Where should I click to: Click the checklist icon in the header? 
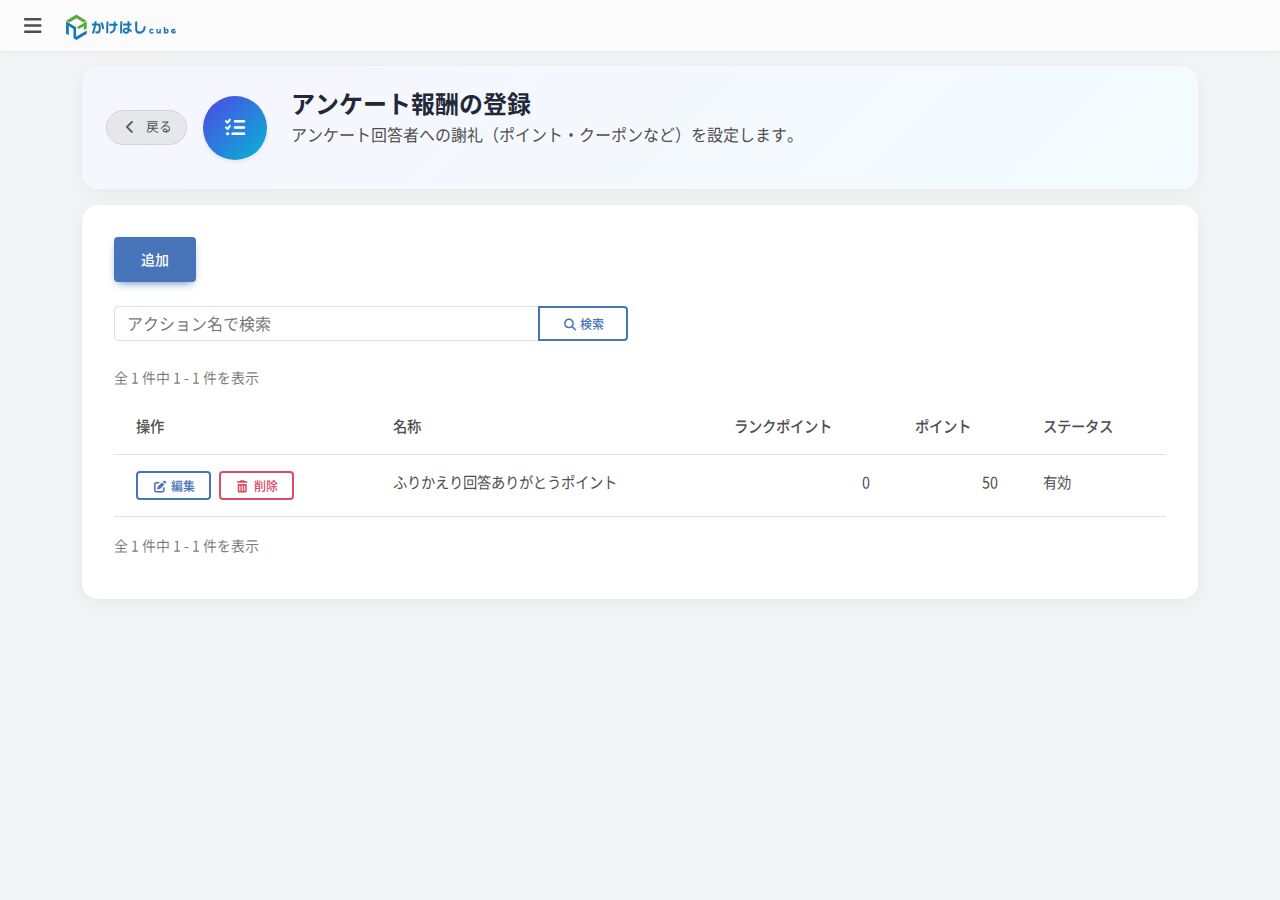click(x=235, y=128)
